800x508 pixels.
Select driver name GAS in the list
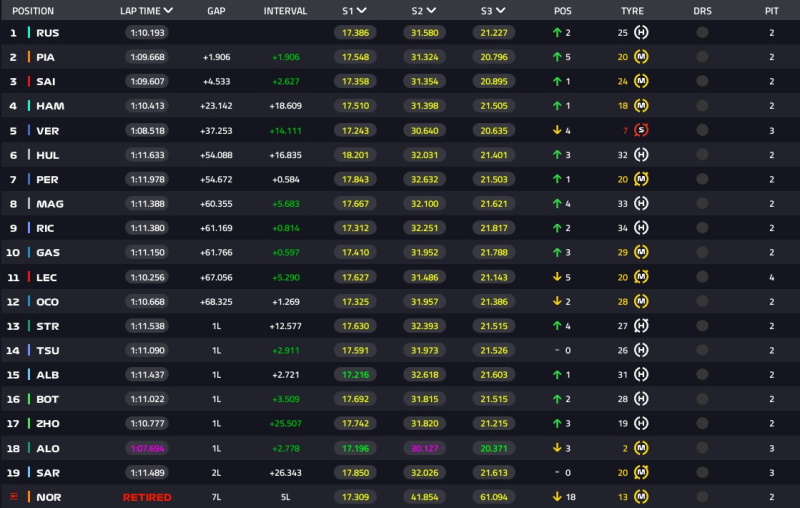[x=47, y=252]
